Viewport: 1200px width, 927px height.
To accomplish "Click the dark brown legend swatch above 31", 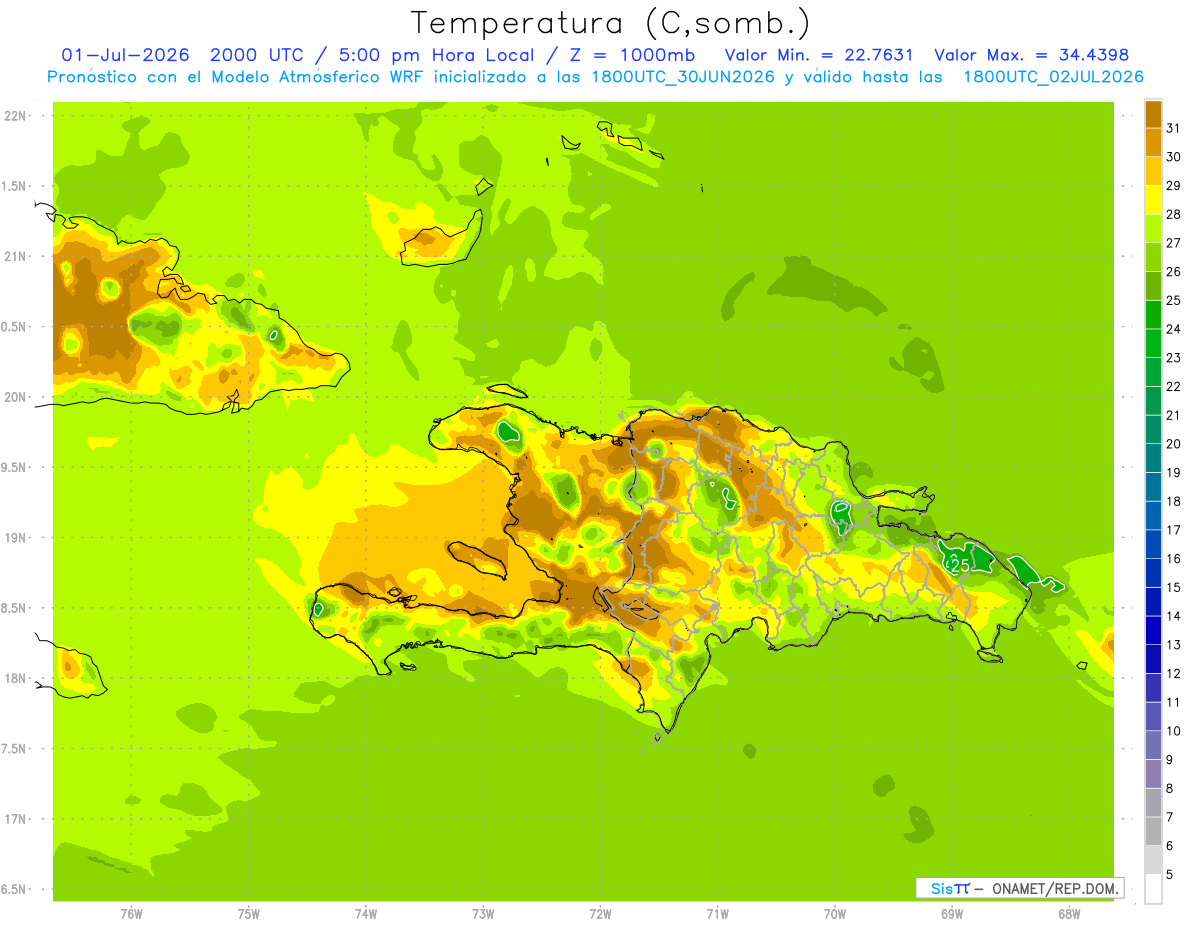I will point(1153,114).
